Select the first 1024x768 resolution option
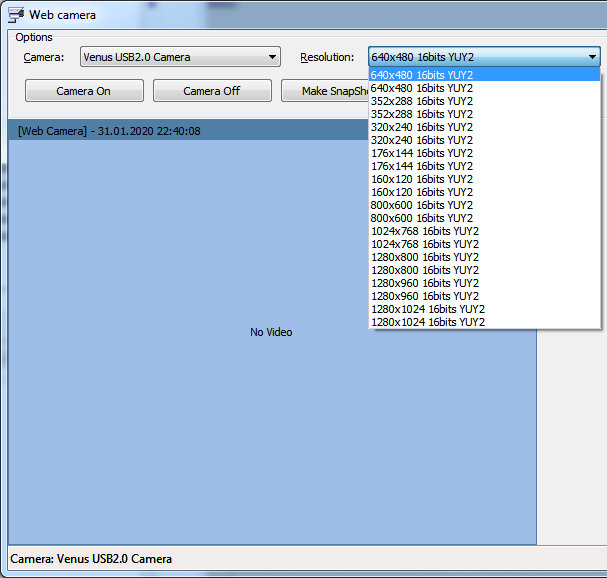This screenshot has height=578, width=607. [x=425, y=231]
